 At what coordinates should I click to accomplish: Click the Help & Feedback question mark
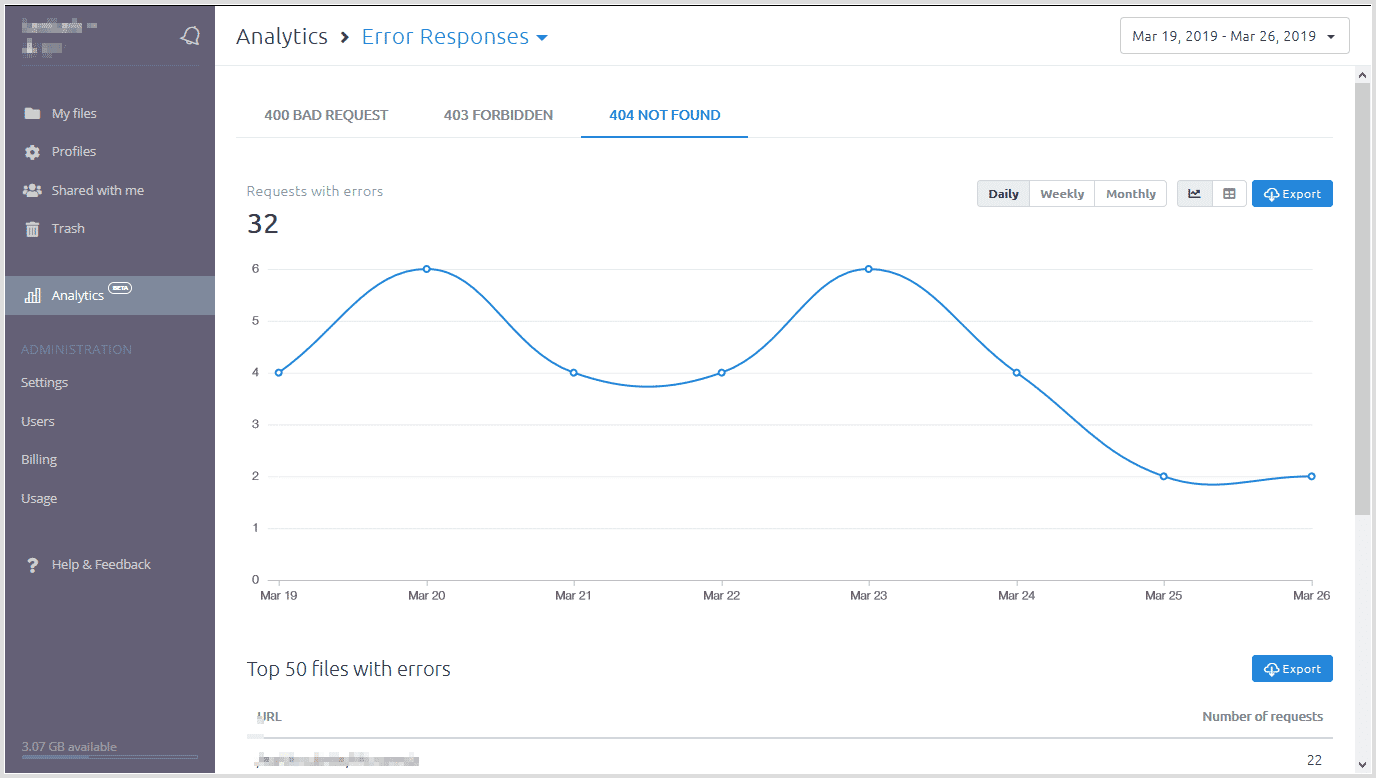[x=33, y=565]
